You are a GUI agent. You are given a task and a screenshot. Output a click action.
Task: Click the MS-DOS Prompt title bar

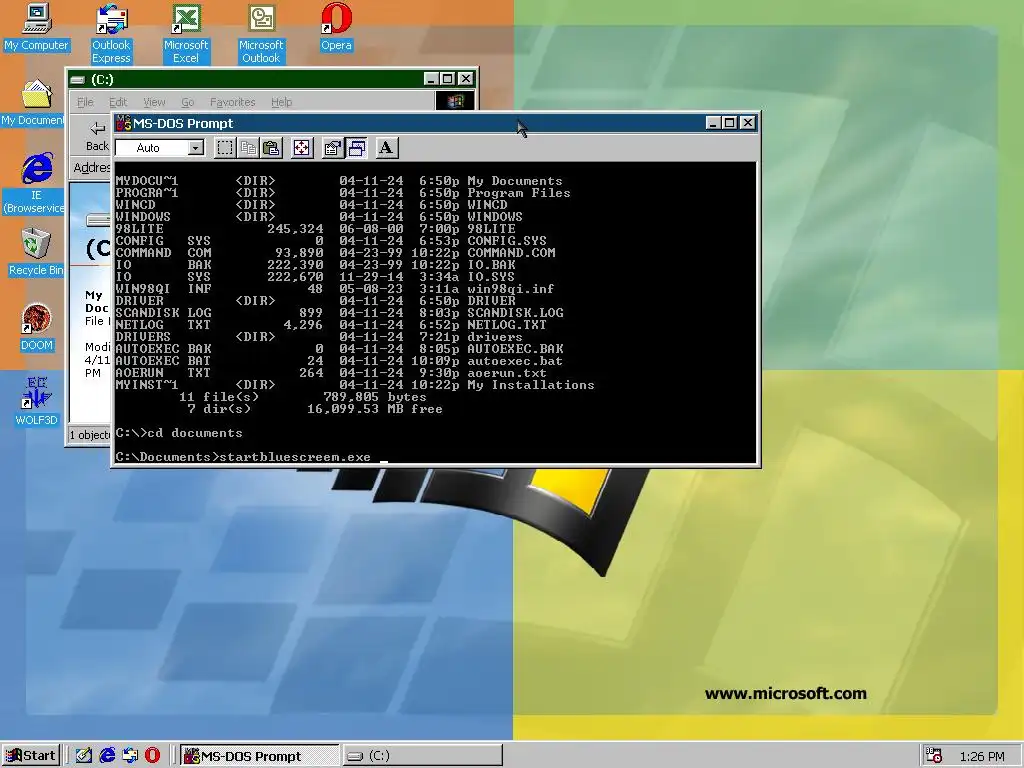[x=436, y=123]
